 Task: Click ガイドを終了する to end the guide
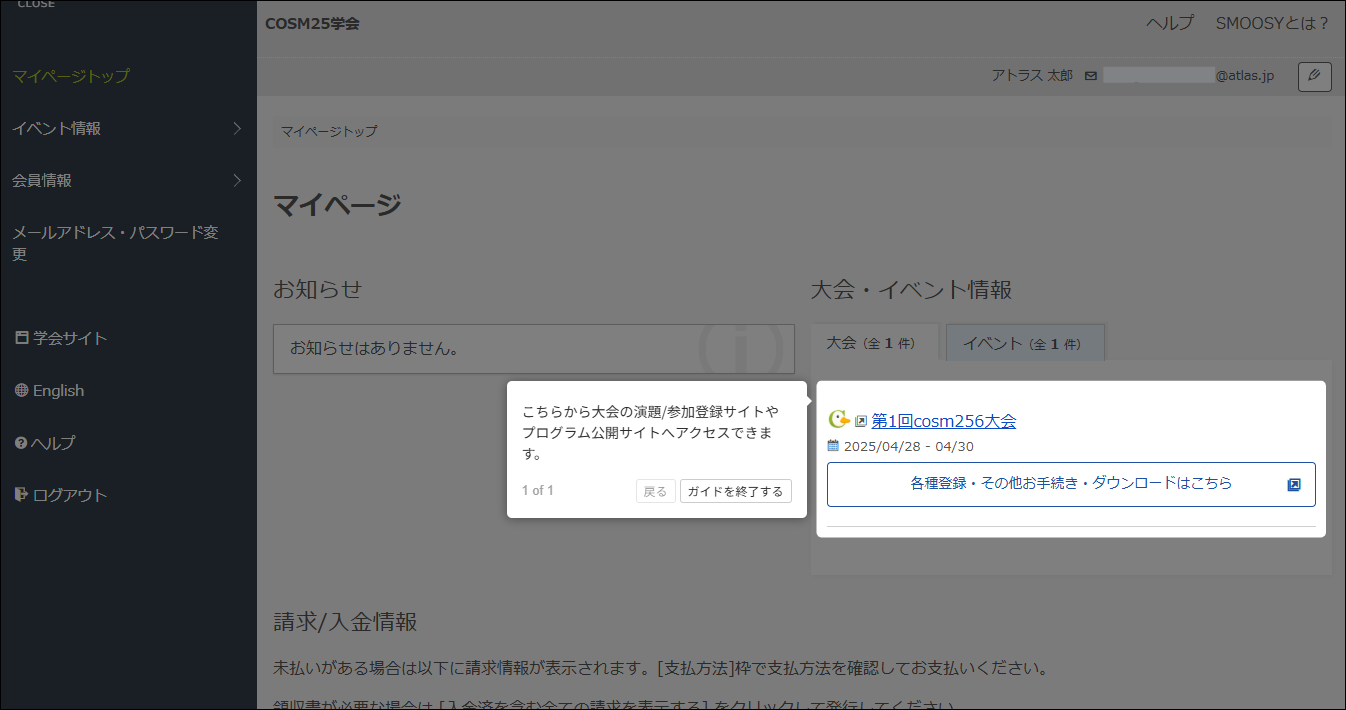point(736,490)
